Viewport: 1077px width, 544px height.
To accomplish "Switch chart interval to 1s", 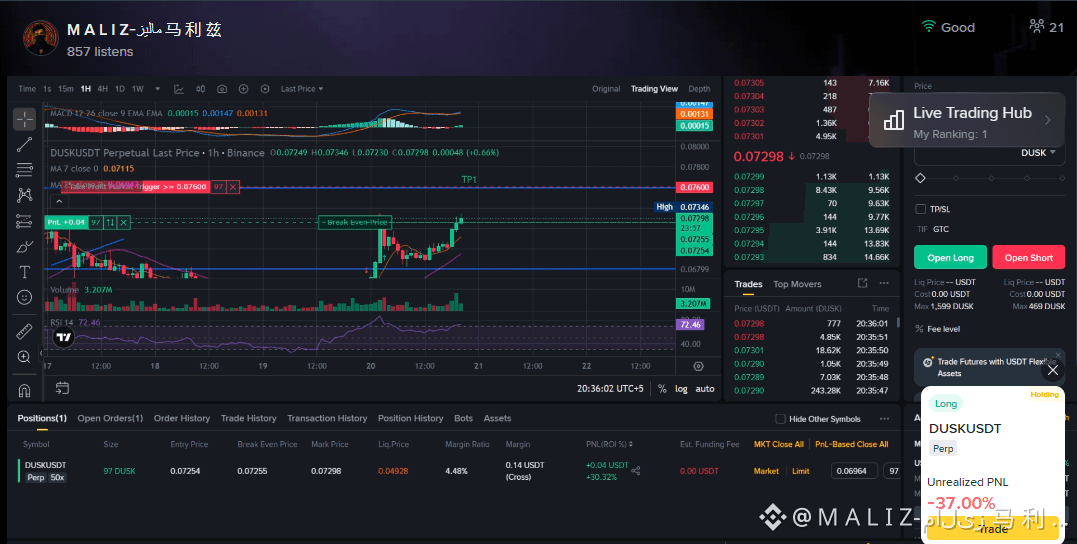I will tap(47, 89).
